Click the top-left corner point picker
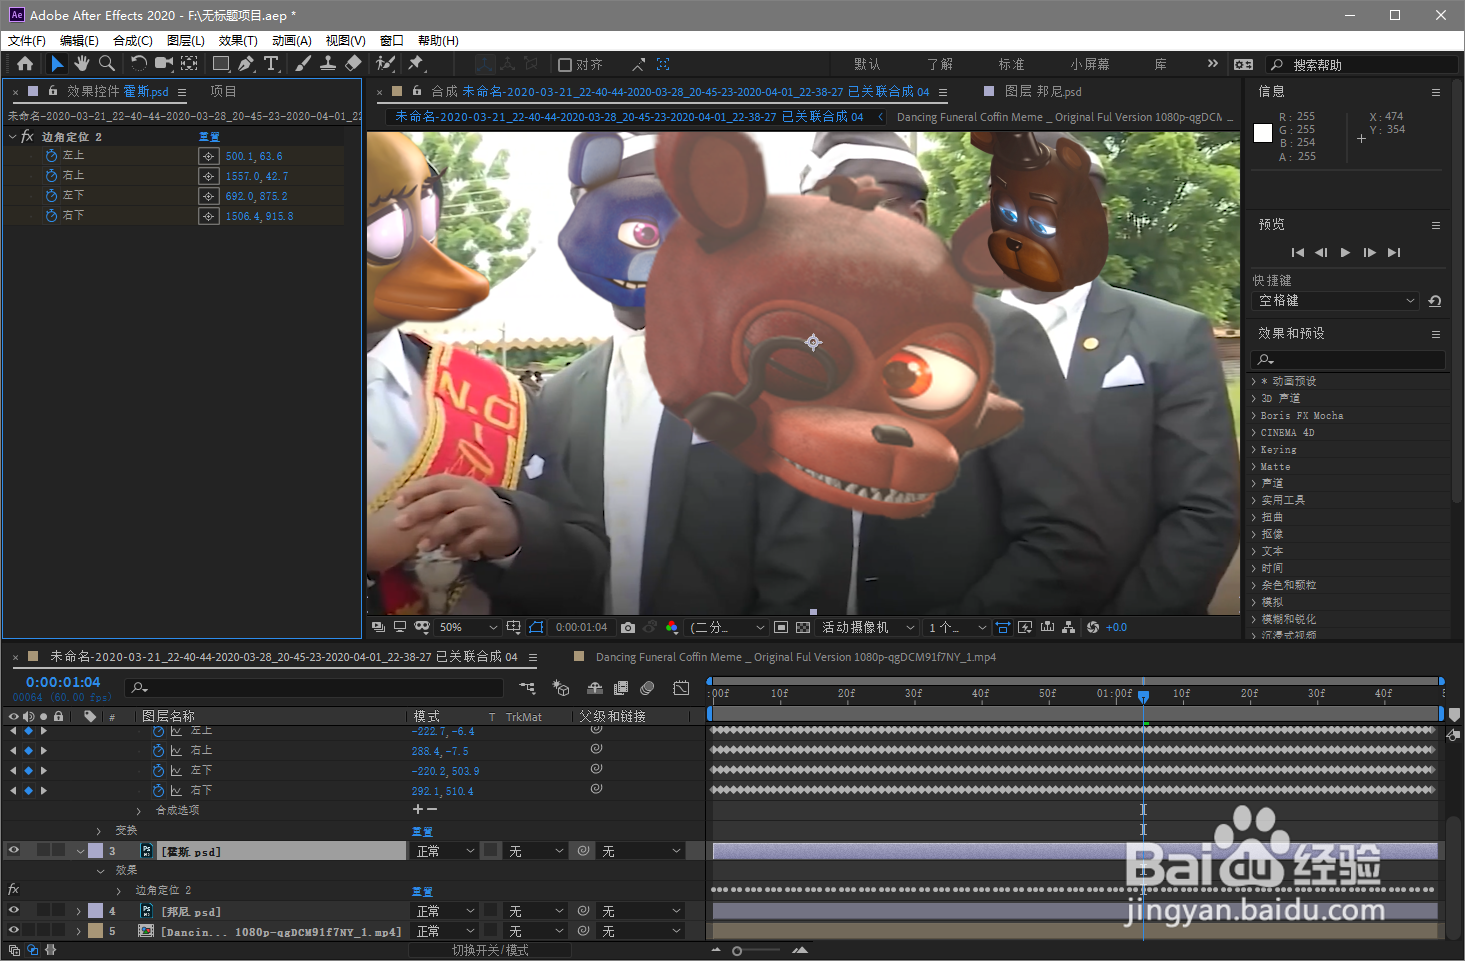Viewport: 1465px width, 961px height. [208, 156]
